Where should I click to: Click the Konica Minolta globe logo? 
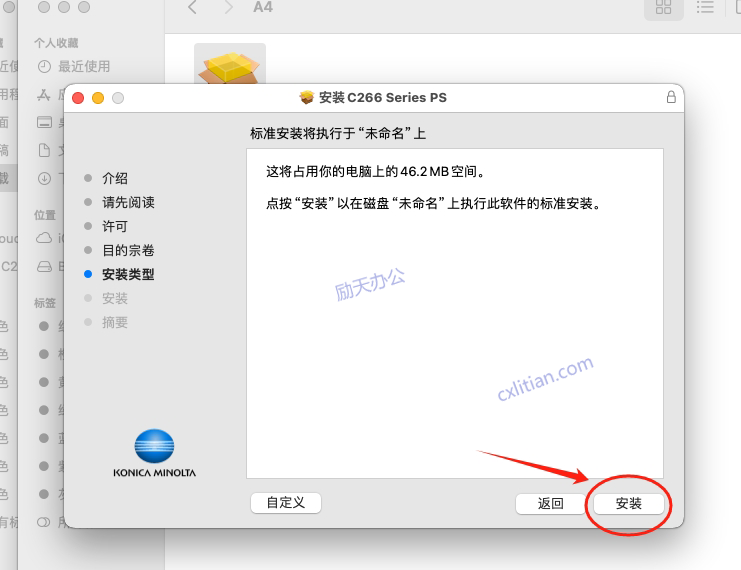click(154, 446)
